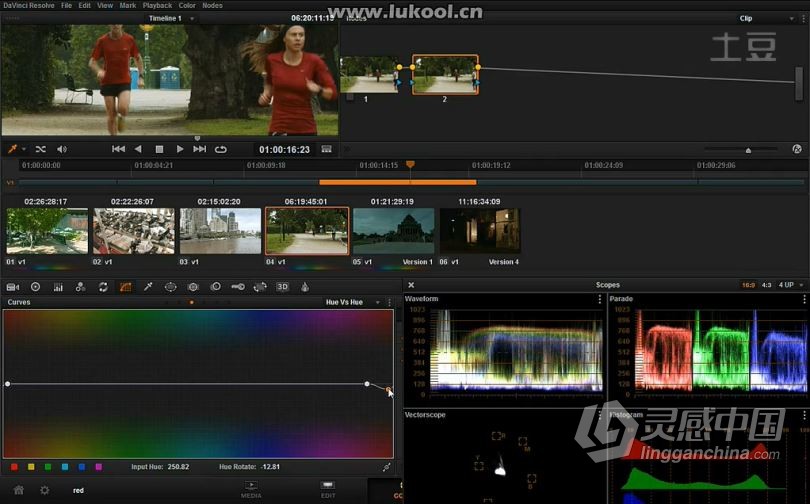Open the Sizing palette icon
Viewport: 810px width, 504px height.
[x=260, y=287]
